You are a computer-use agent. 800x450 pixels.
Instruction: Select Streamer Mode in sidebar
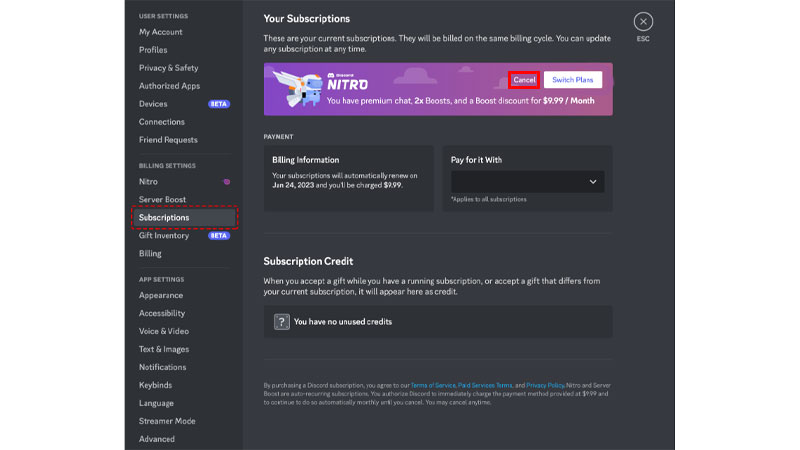pos(167,421)
